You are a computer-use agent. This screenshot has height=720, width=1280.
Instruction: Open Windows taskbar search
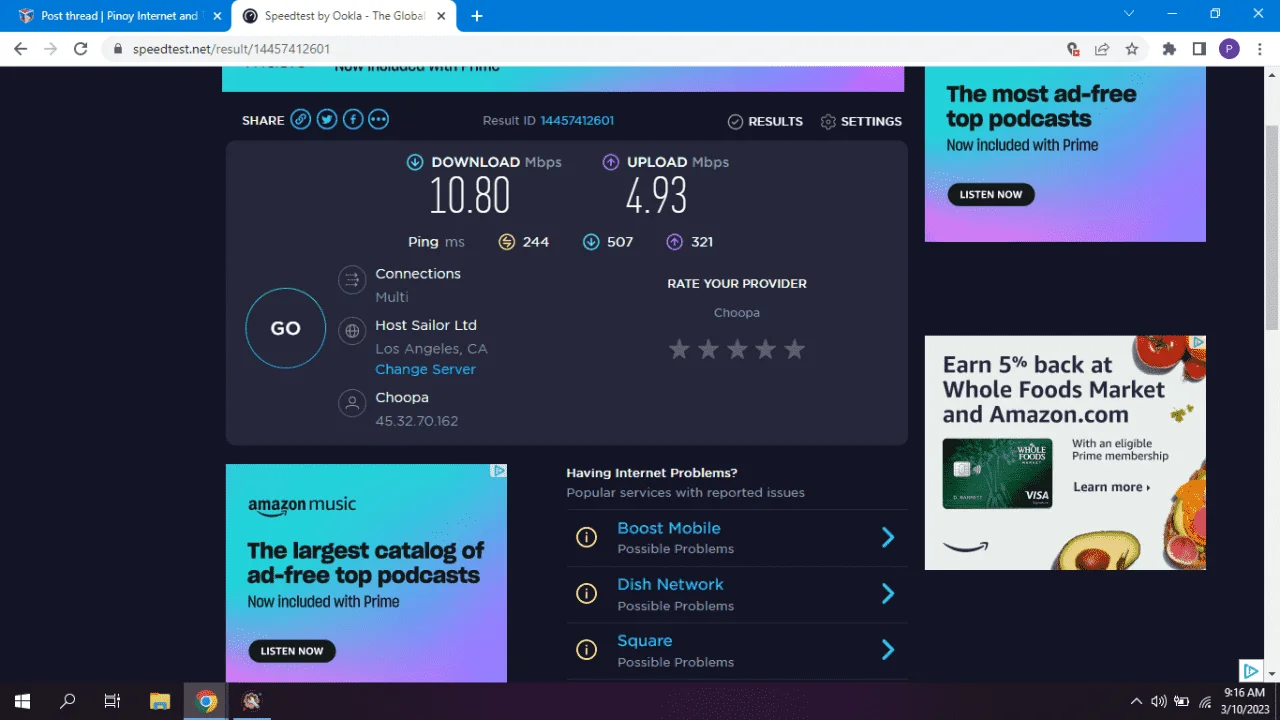tap(67, 701)
